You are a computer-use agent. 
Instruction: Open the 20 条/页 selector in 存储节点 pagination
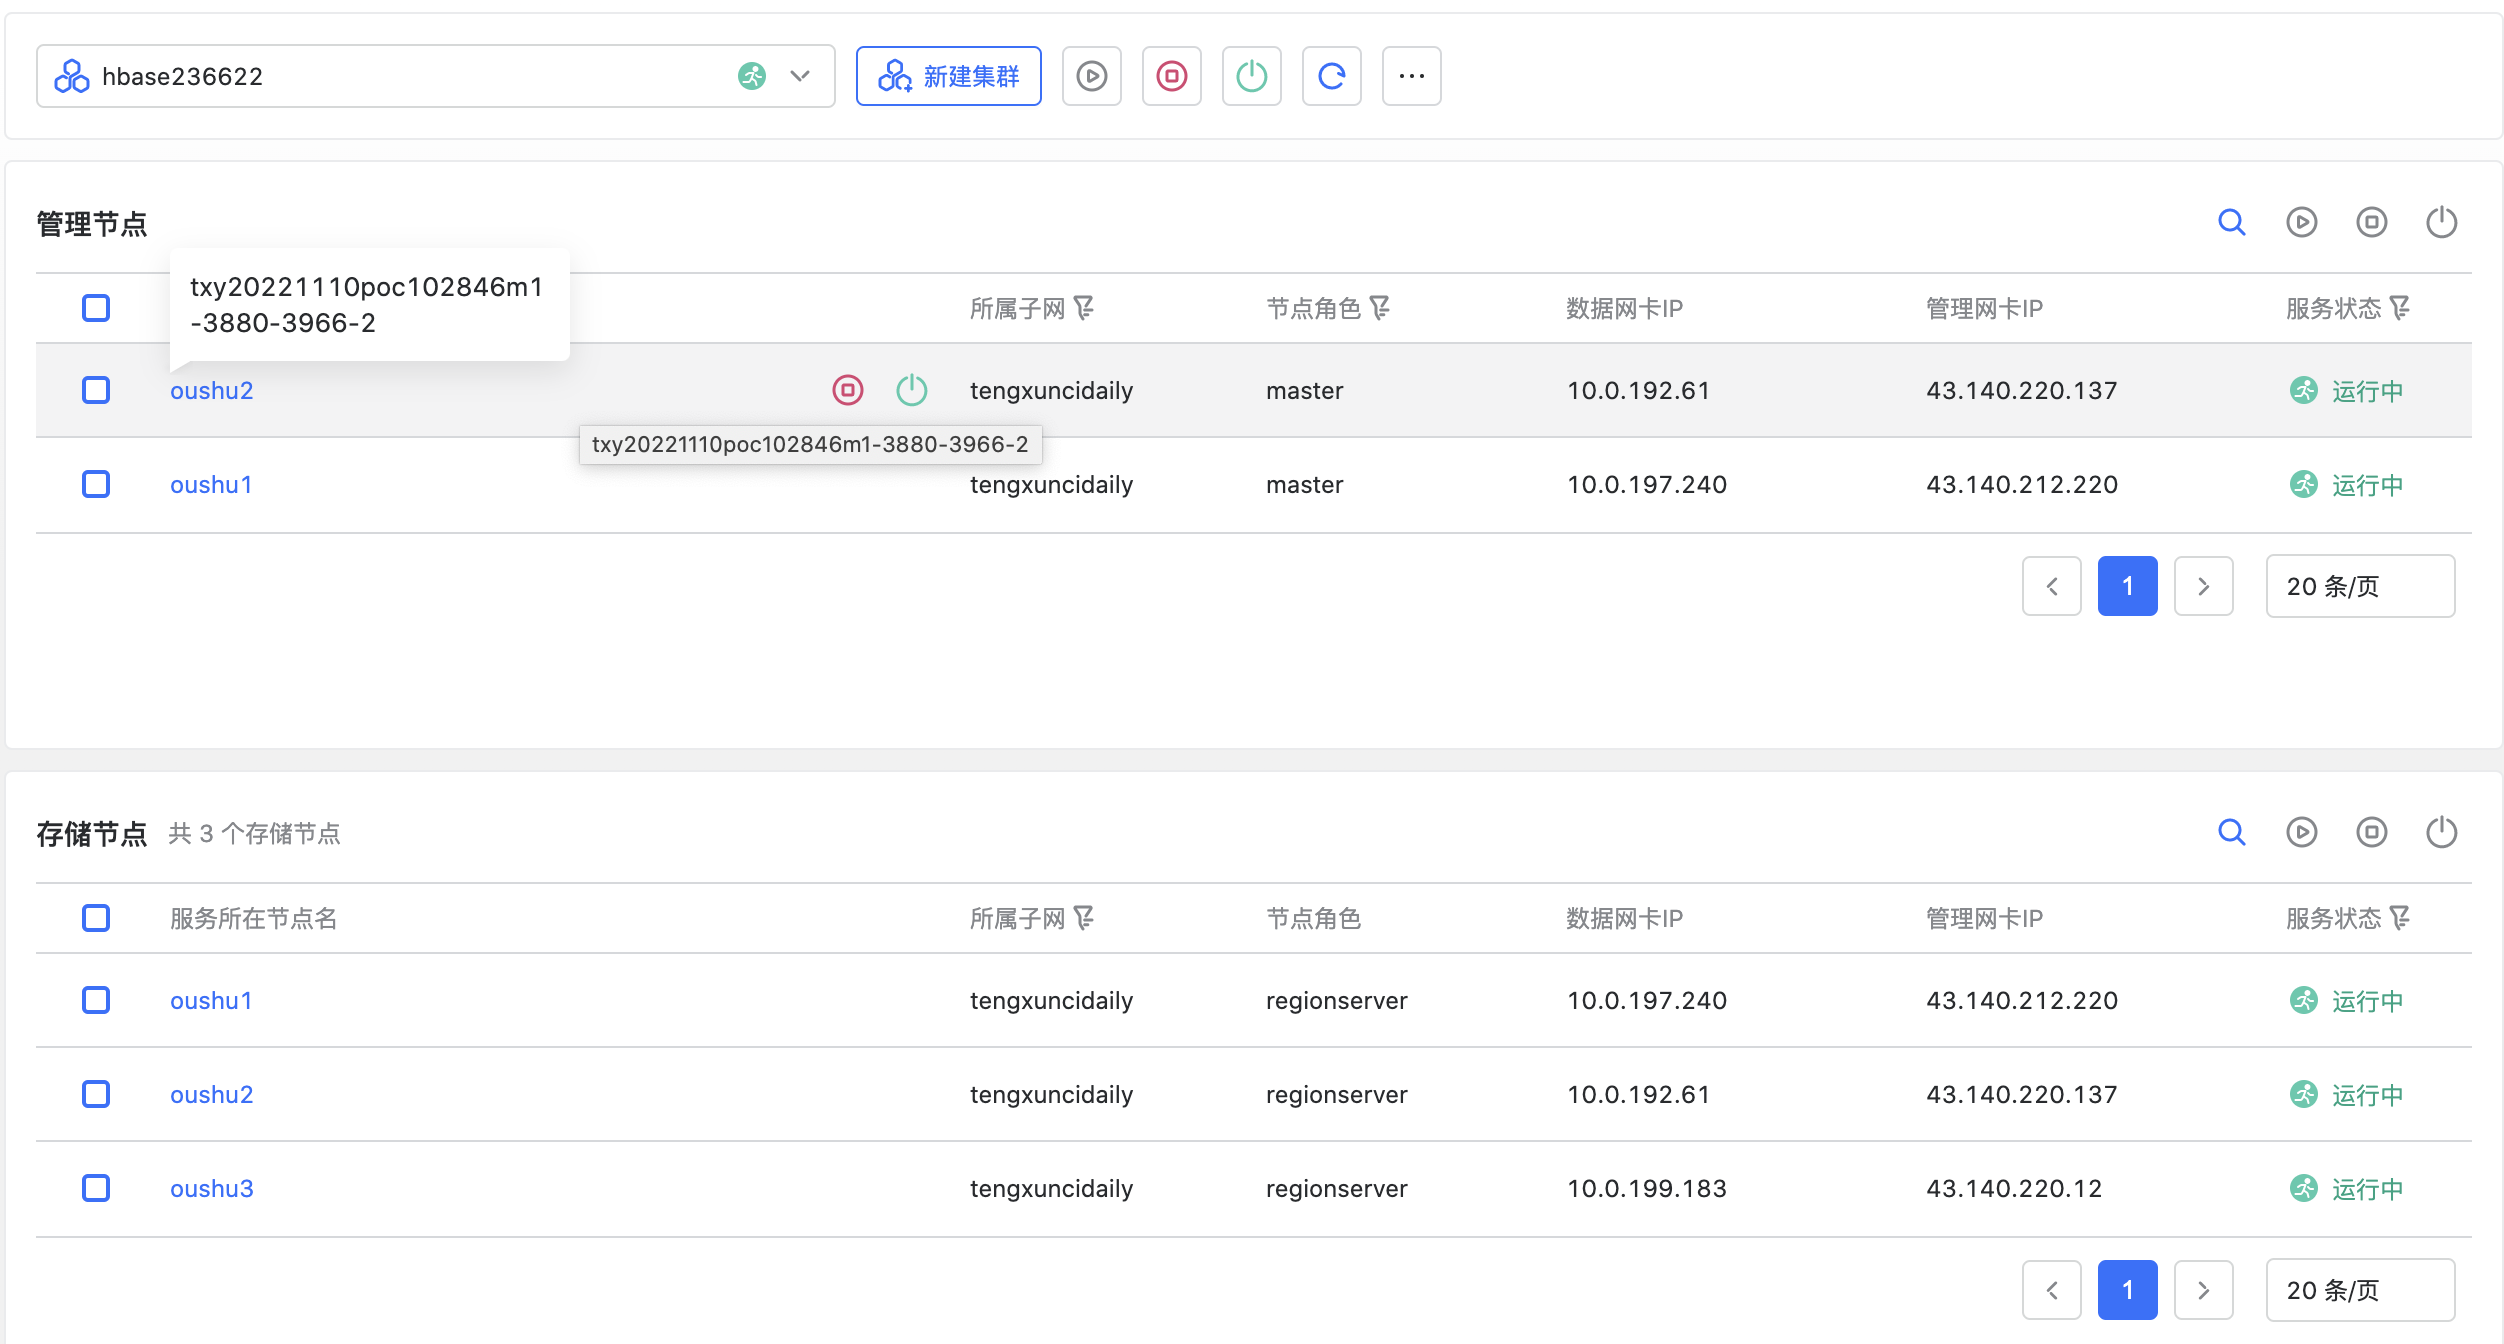click(x=2360, y=1290)
